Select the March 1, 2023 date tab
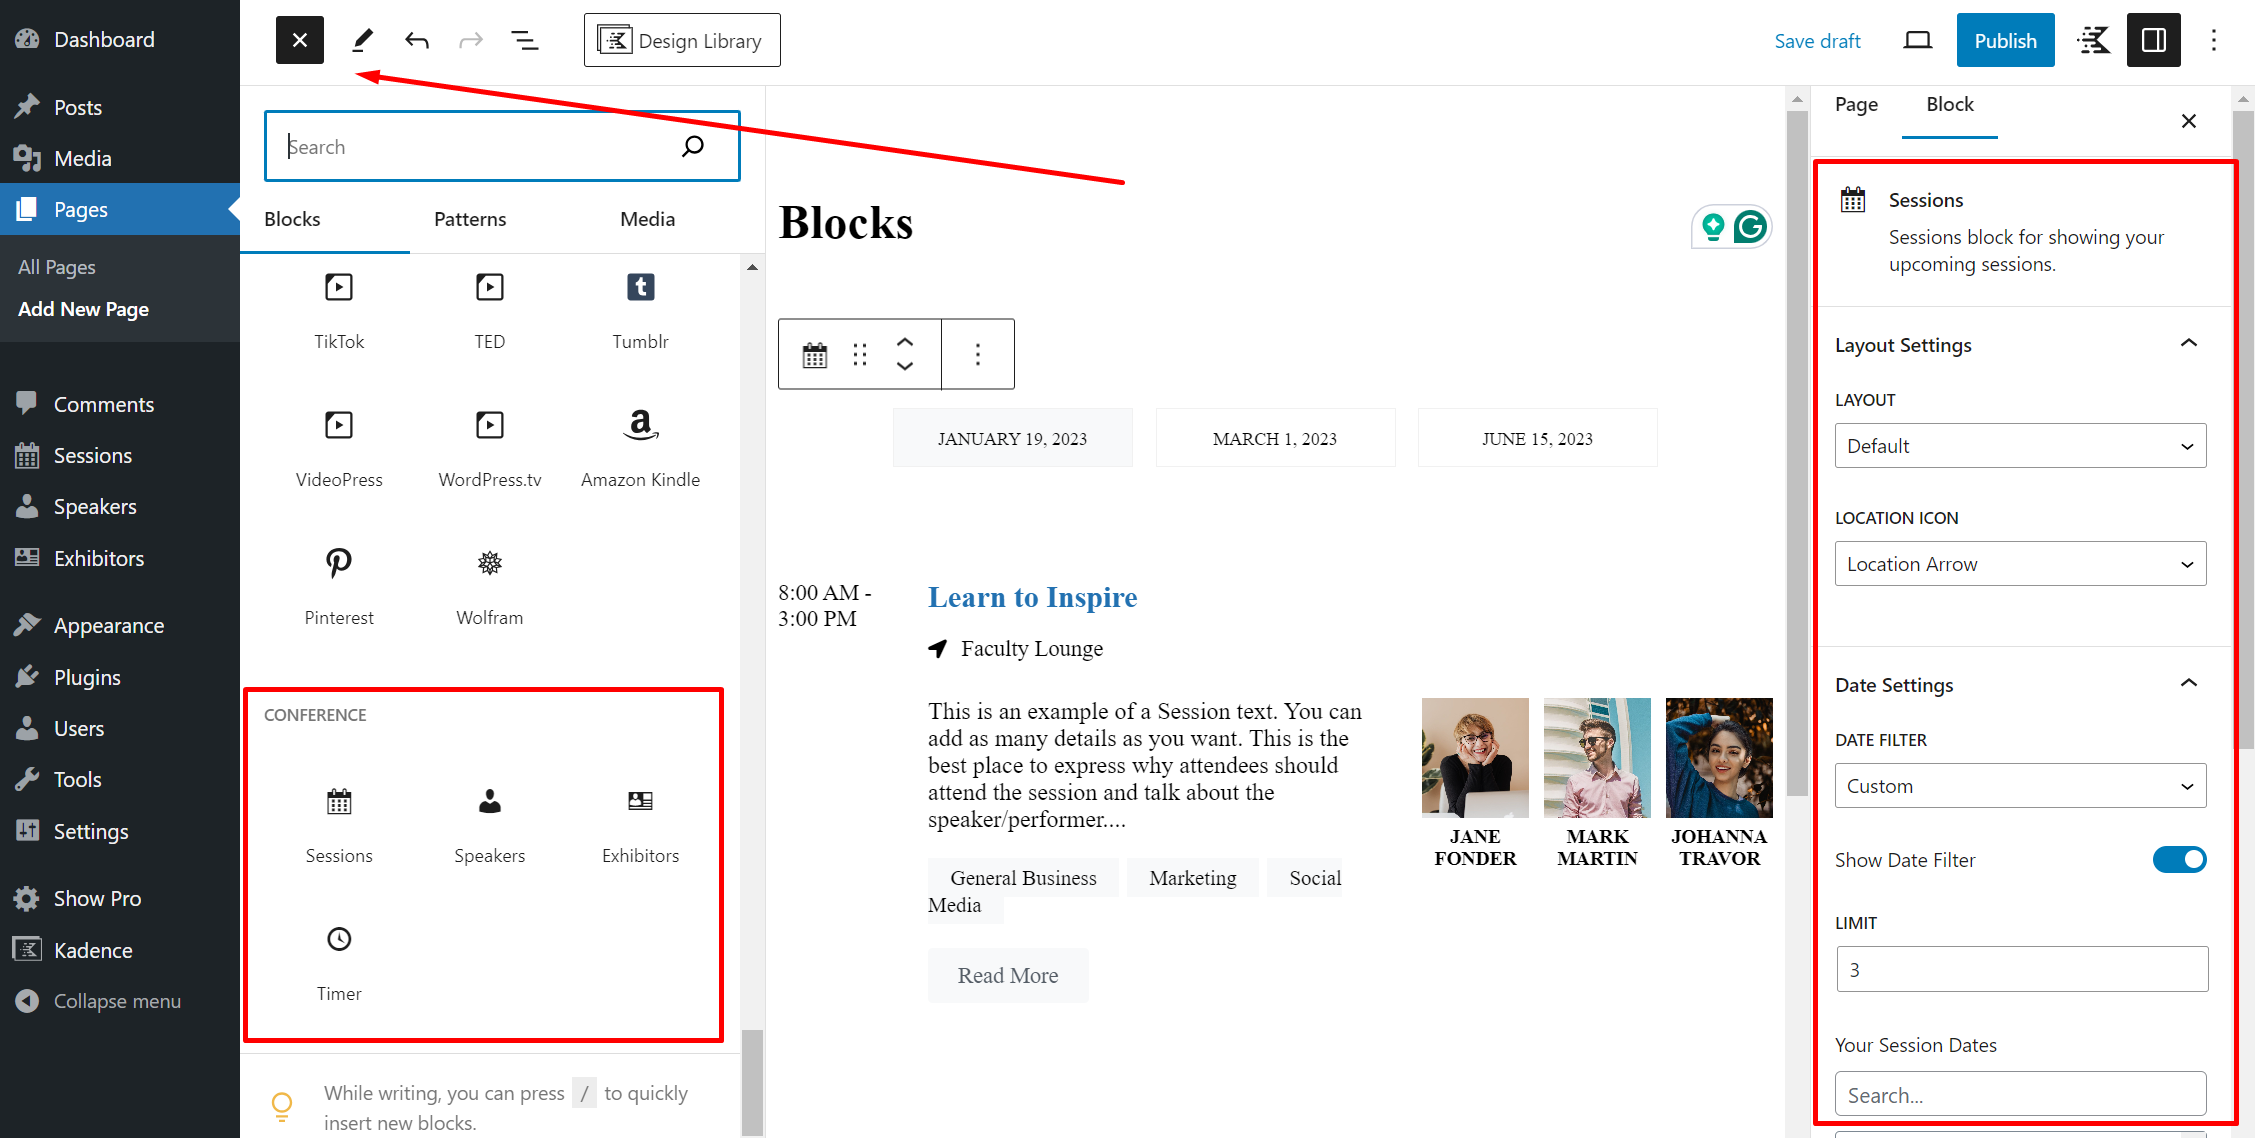The image size is (2255, 1138). [x=1275, y=438]
